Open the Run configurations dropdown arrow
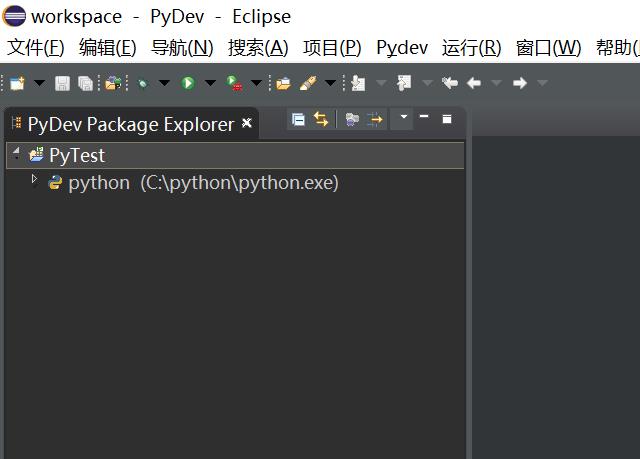Image resolution: width=640 pixels, height=459 pixels. 210,83
